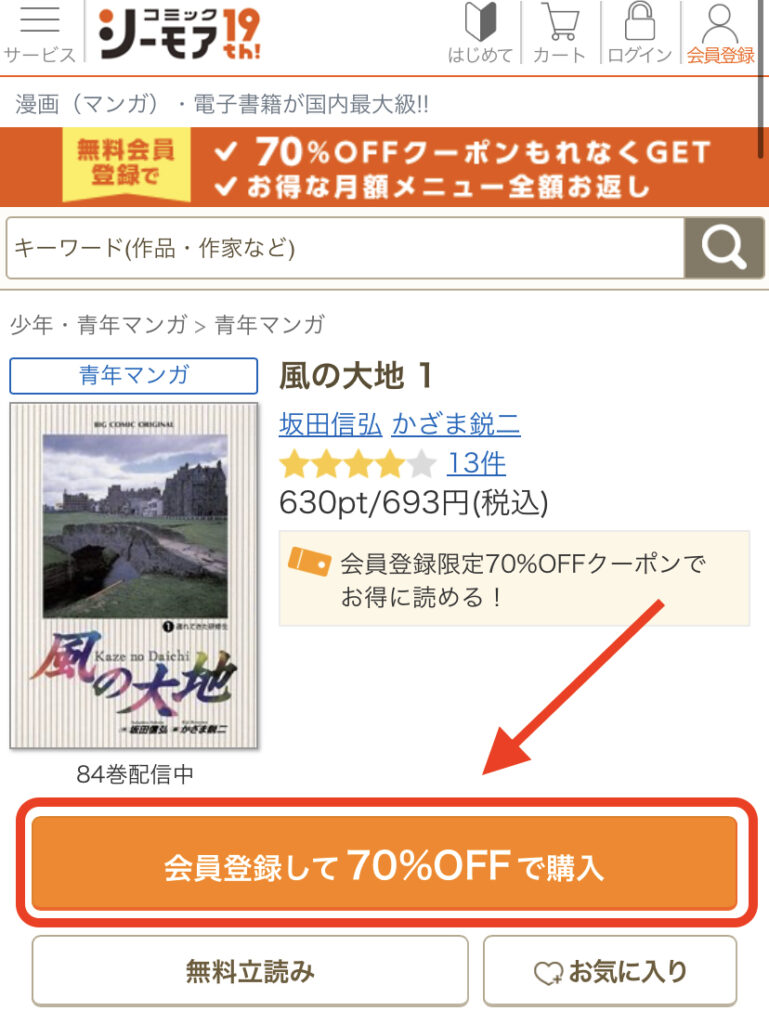
Task: Open the はじめて beginner guide icon
Action: (x=480, y=33)
